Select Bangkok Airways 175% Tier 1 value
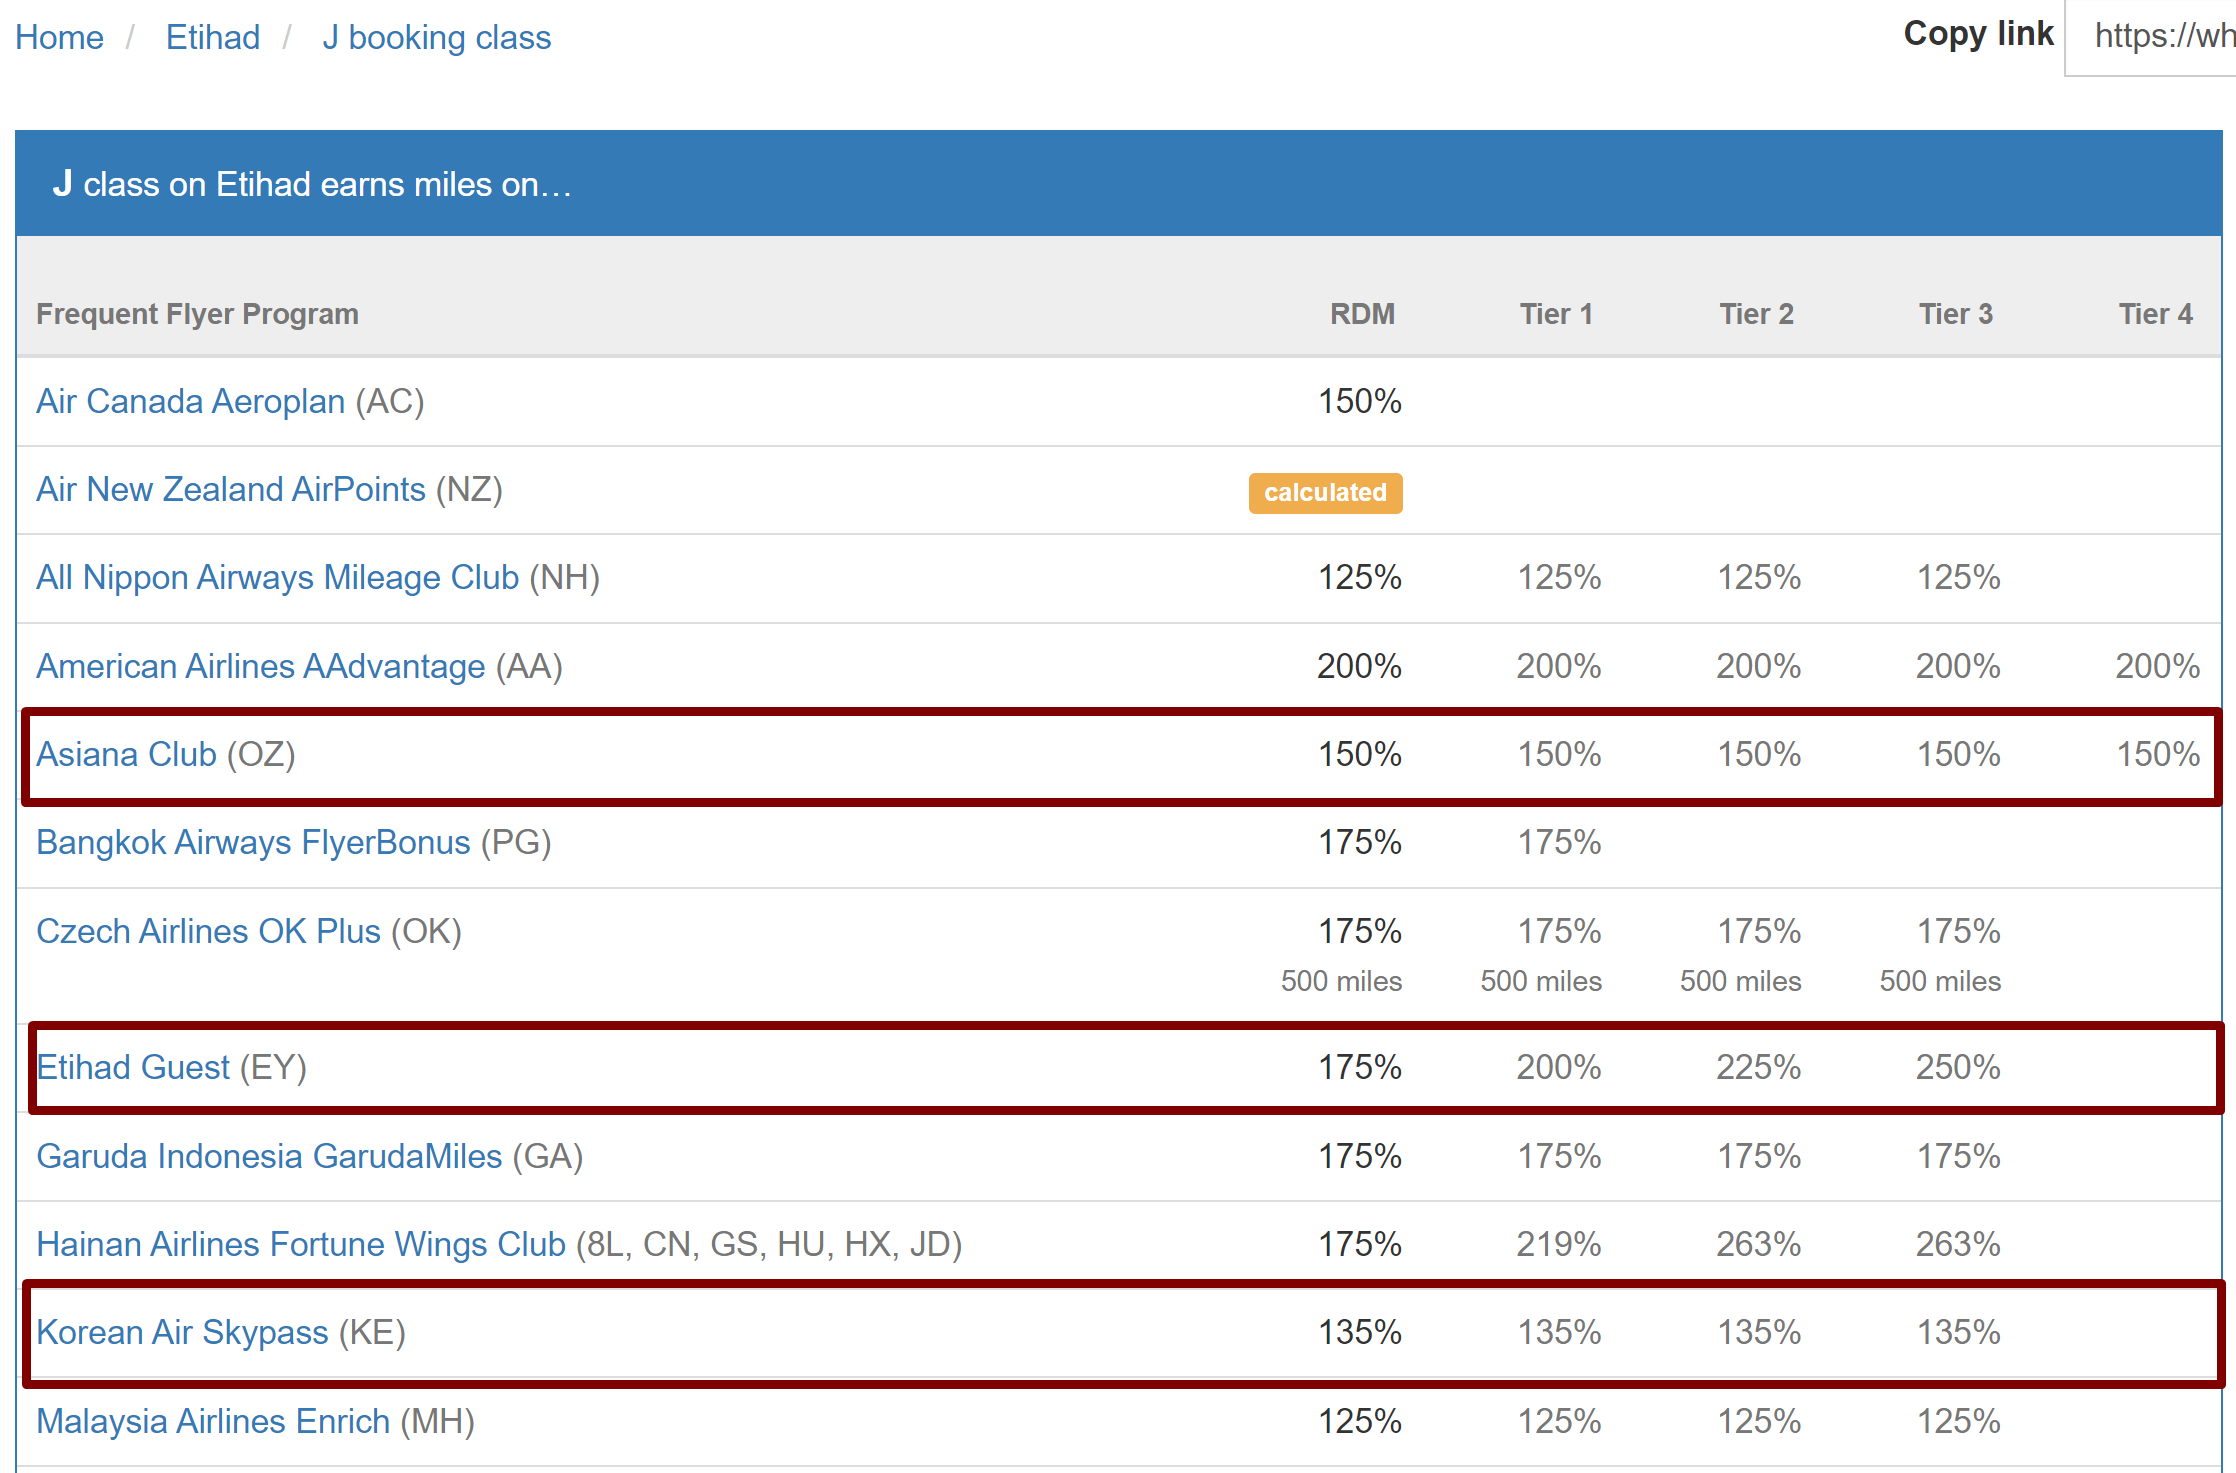Viewport: 2236px width, 1473px height. tap(1559, 842)
